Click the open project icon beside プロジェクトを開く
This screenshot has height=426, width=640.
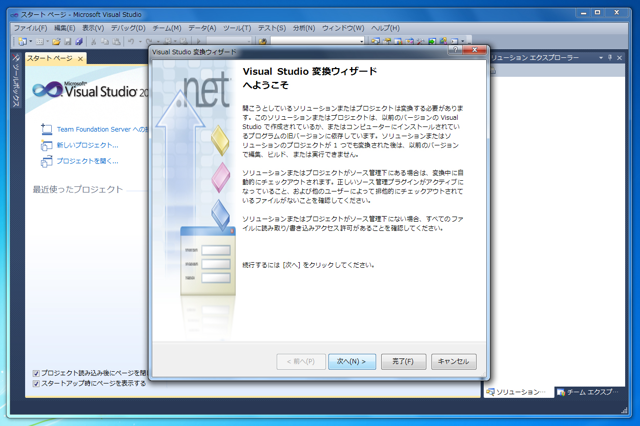(47, 162)
